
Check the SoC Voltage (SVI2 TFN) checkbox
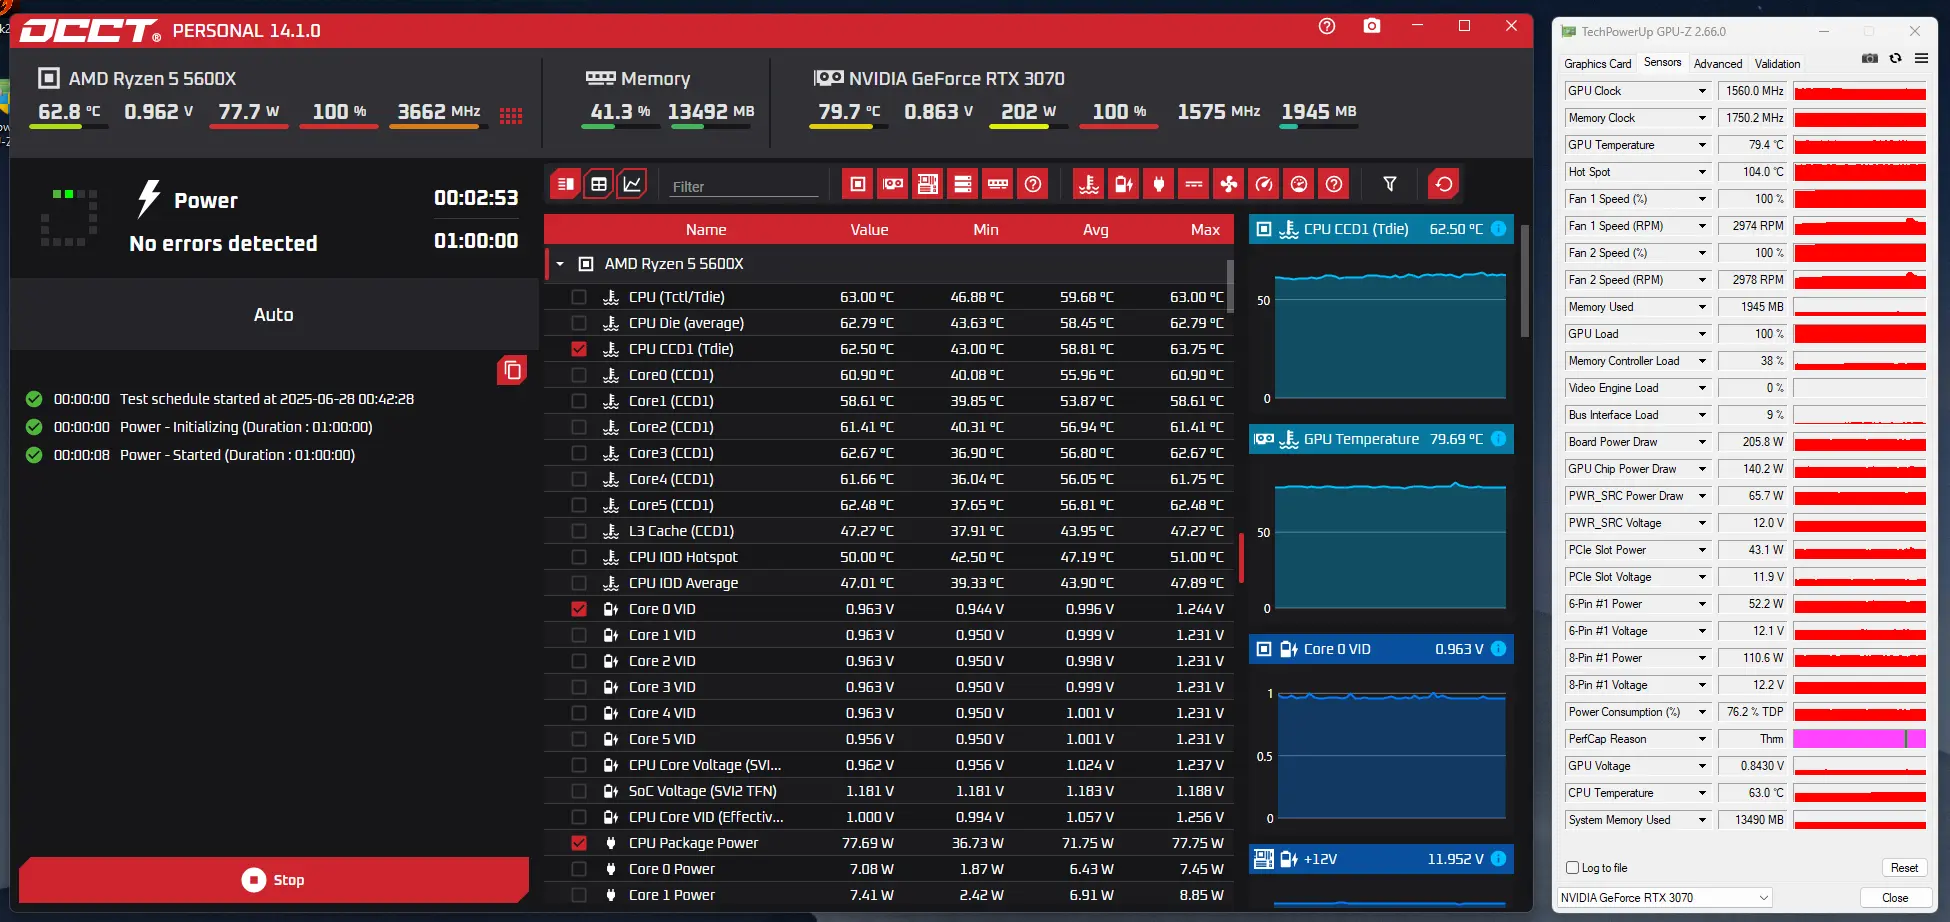pyautogui.click(x=579, y=791)
